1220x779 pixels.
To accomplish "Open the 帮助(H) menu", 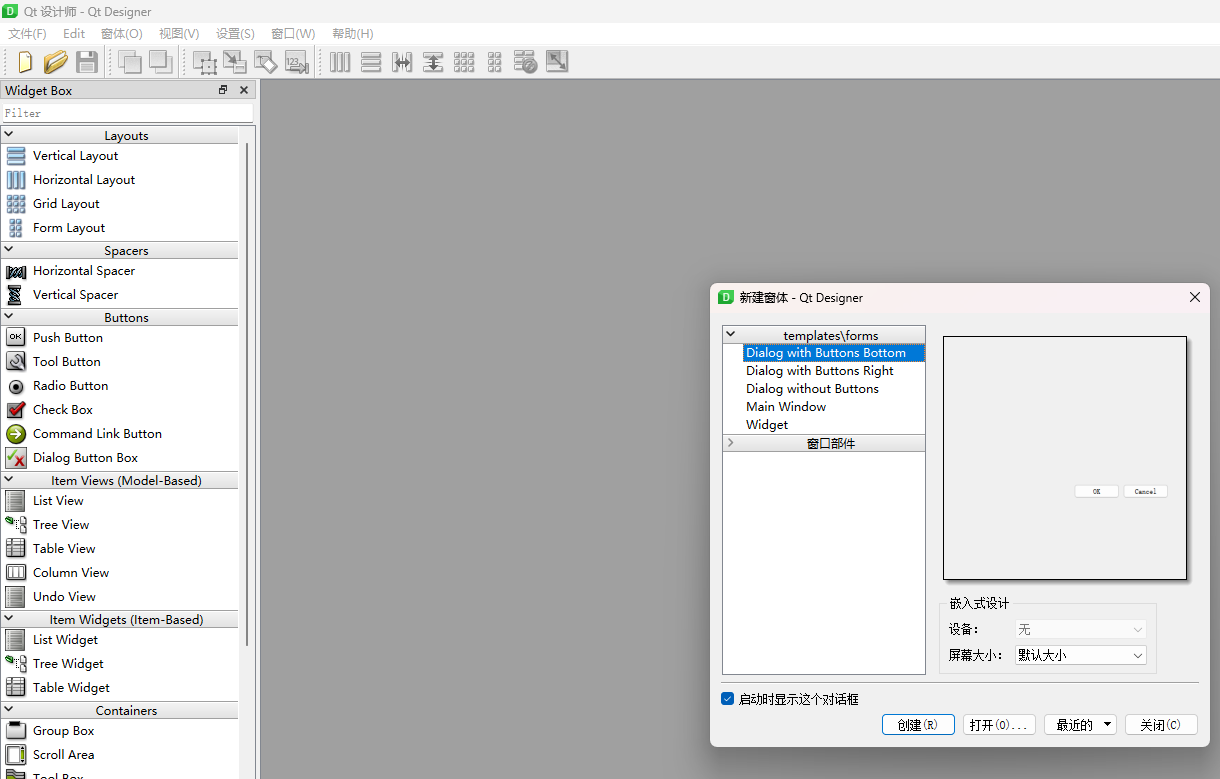I will tap(352, 33).
